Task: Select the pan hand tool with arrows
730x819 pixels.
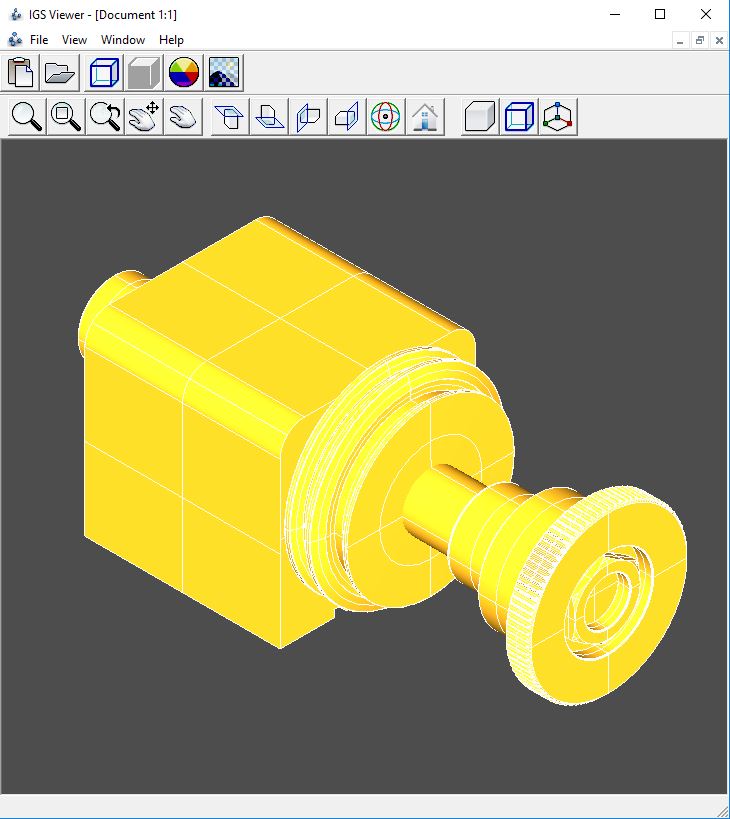Action: pyautogui.click(x=144, y=117)
